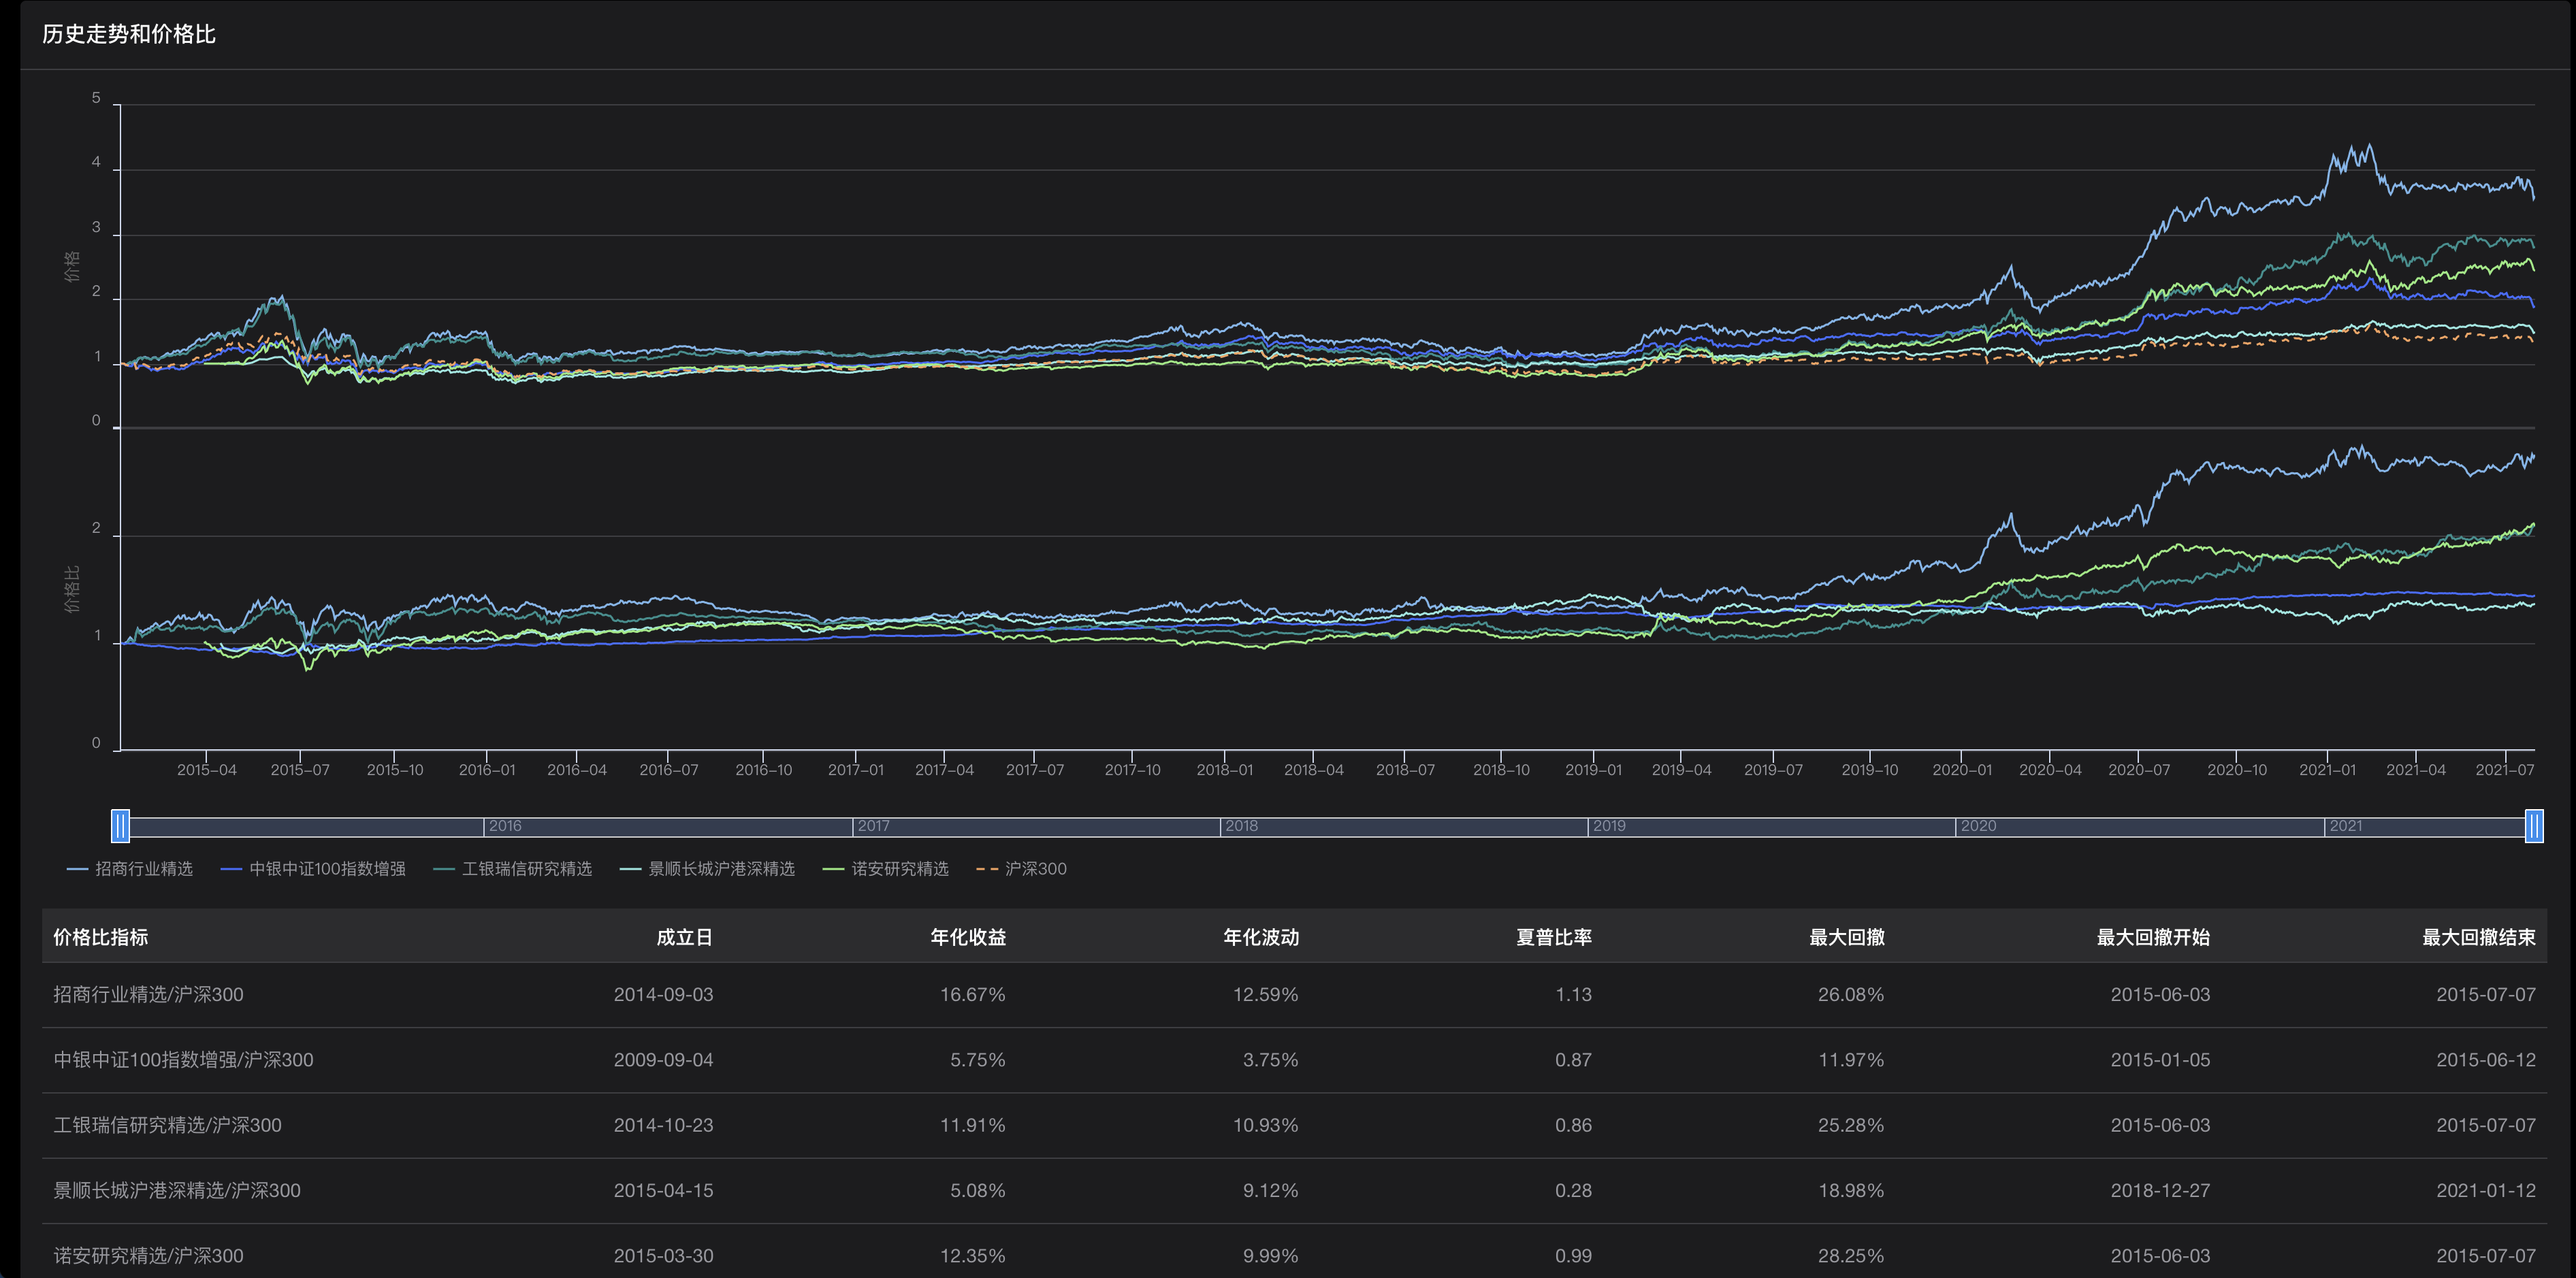Click the 价格比指标 column header

[x=100, y=937]
